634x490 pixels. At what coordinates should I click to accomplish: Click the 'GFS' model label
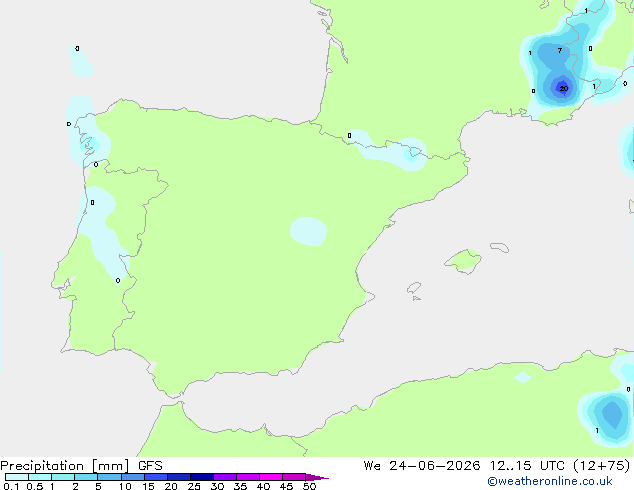[150, 466]
